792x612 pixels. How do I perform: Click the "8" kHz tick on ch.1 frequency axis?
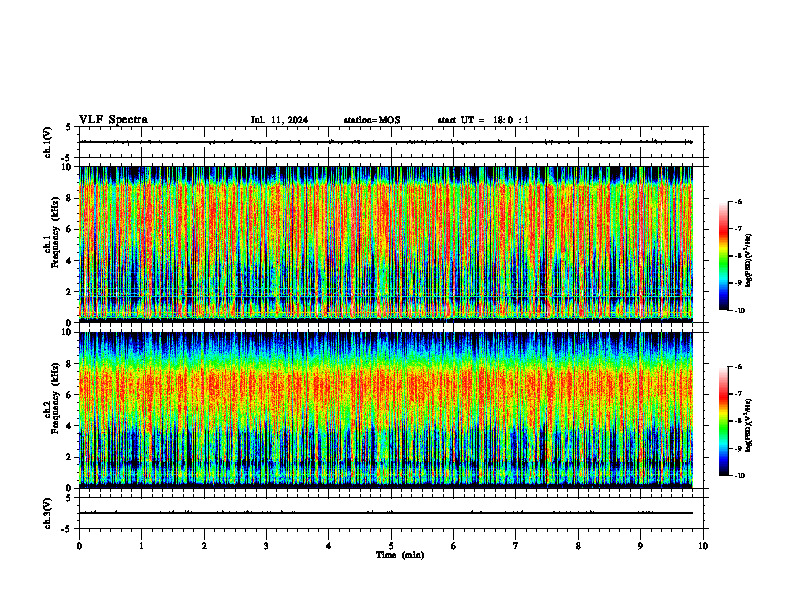[70, 198]
